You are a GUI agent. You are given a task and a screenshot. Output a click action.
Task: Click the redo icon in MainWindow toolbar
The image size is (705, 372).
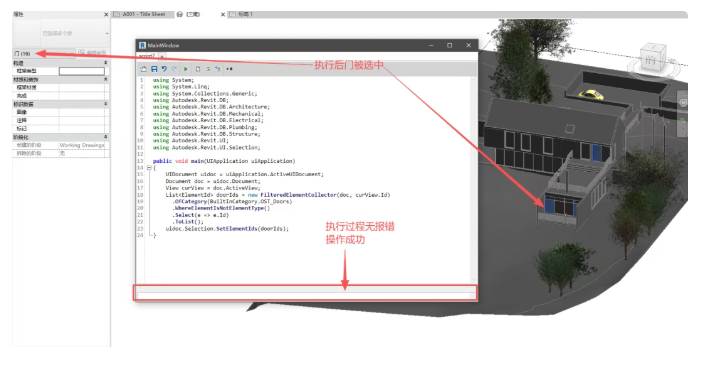174,69
